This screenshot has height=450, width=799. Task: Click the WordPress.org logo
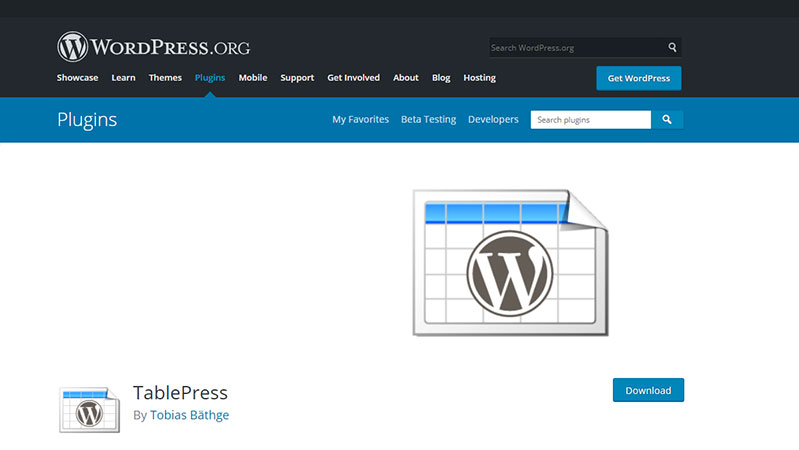[x=153, y=47]
